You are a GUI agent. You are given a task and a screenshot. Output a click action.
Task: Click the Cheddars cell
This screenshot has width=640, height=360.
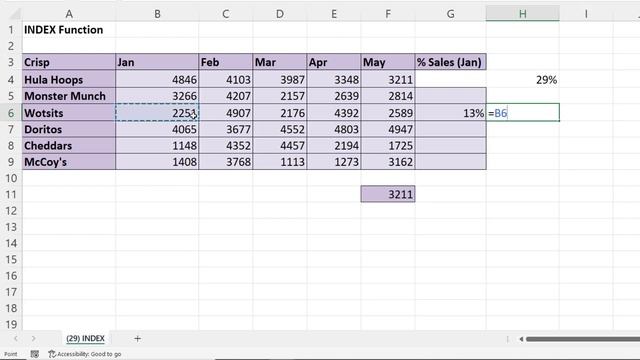click(x=69, y=146)
